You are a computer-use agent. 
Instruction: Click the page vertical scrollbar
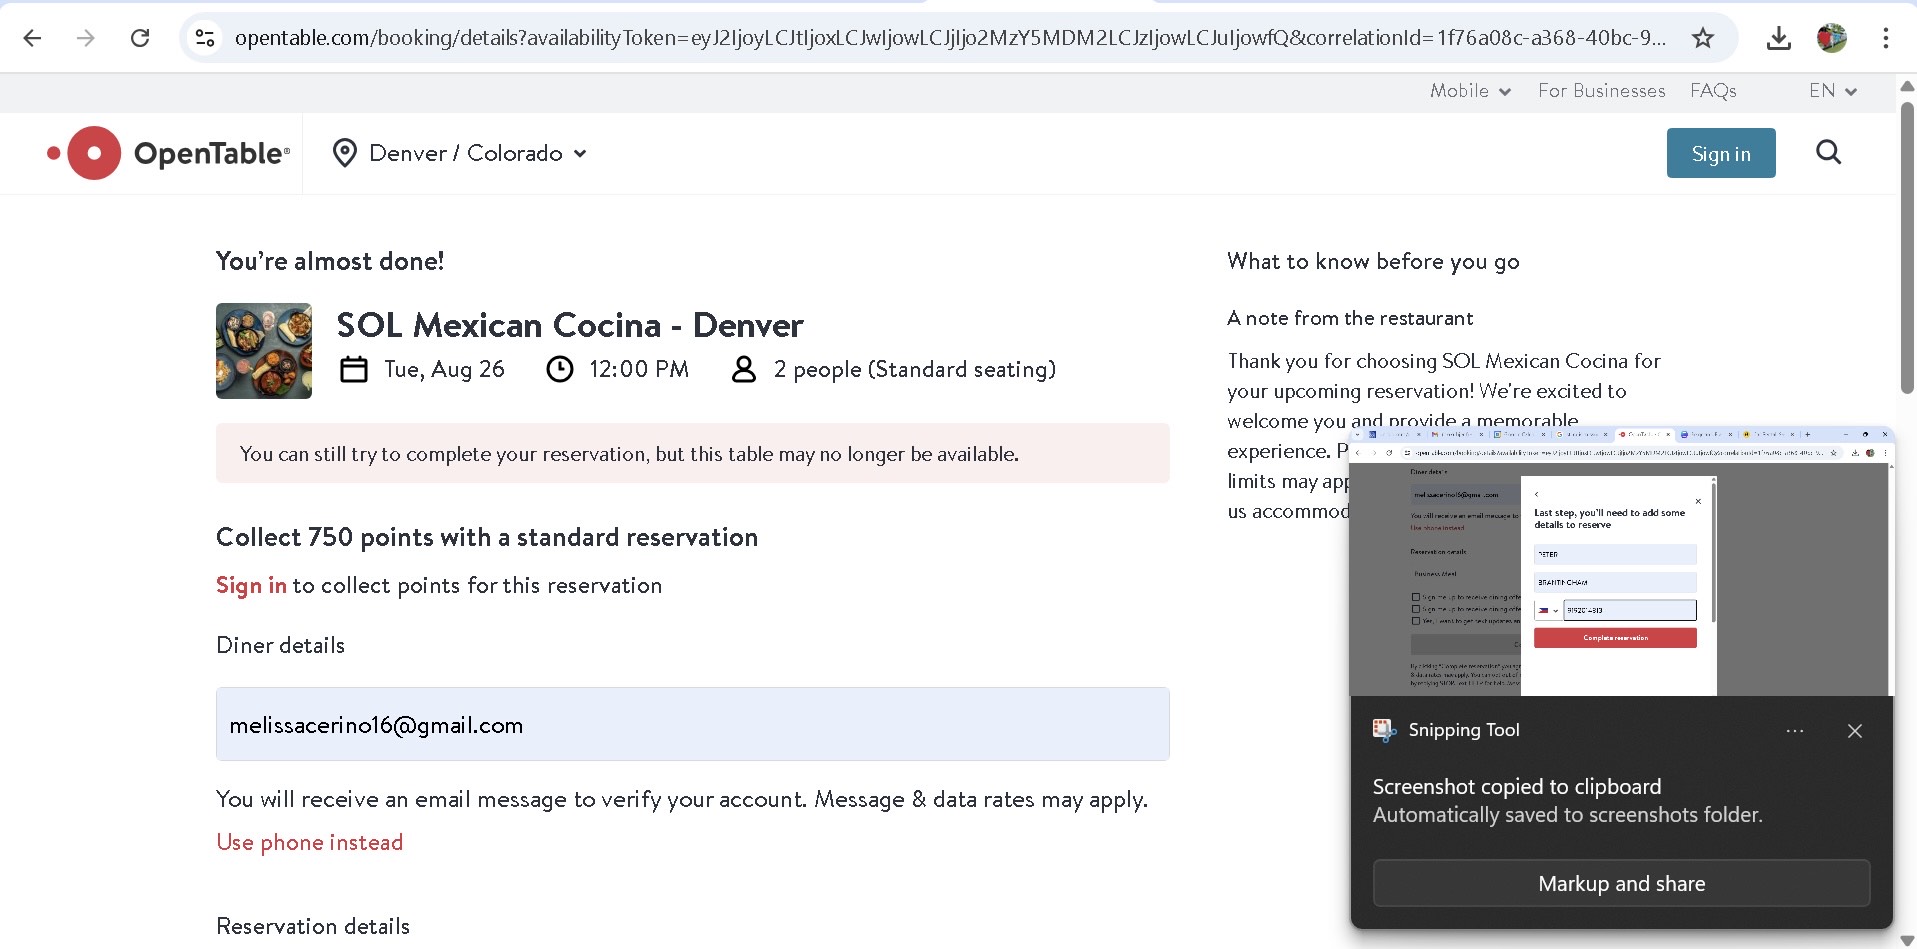pyautogui.click(x=1907, y=247)
